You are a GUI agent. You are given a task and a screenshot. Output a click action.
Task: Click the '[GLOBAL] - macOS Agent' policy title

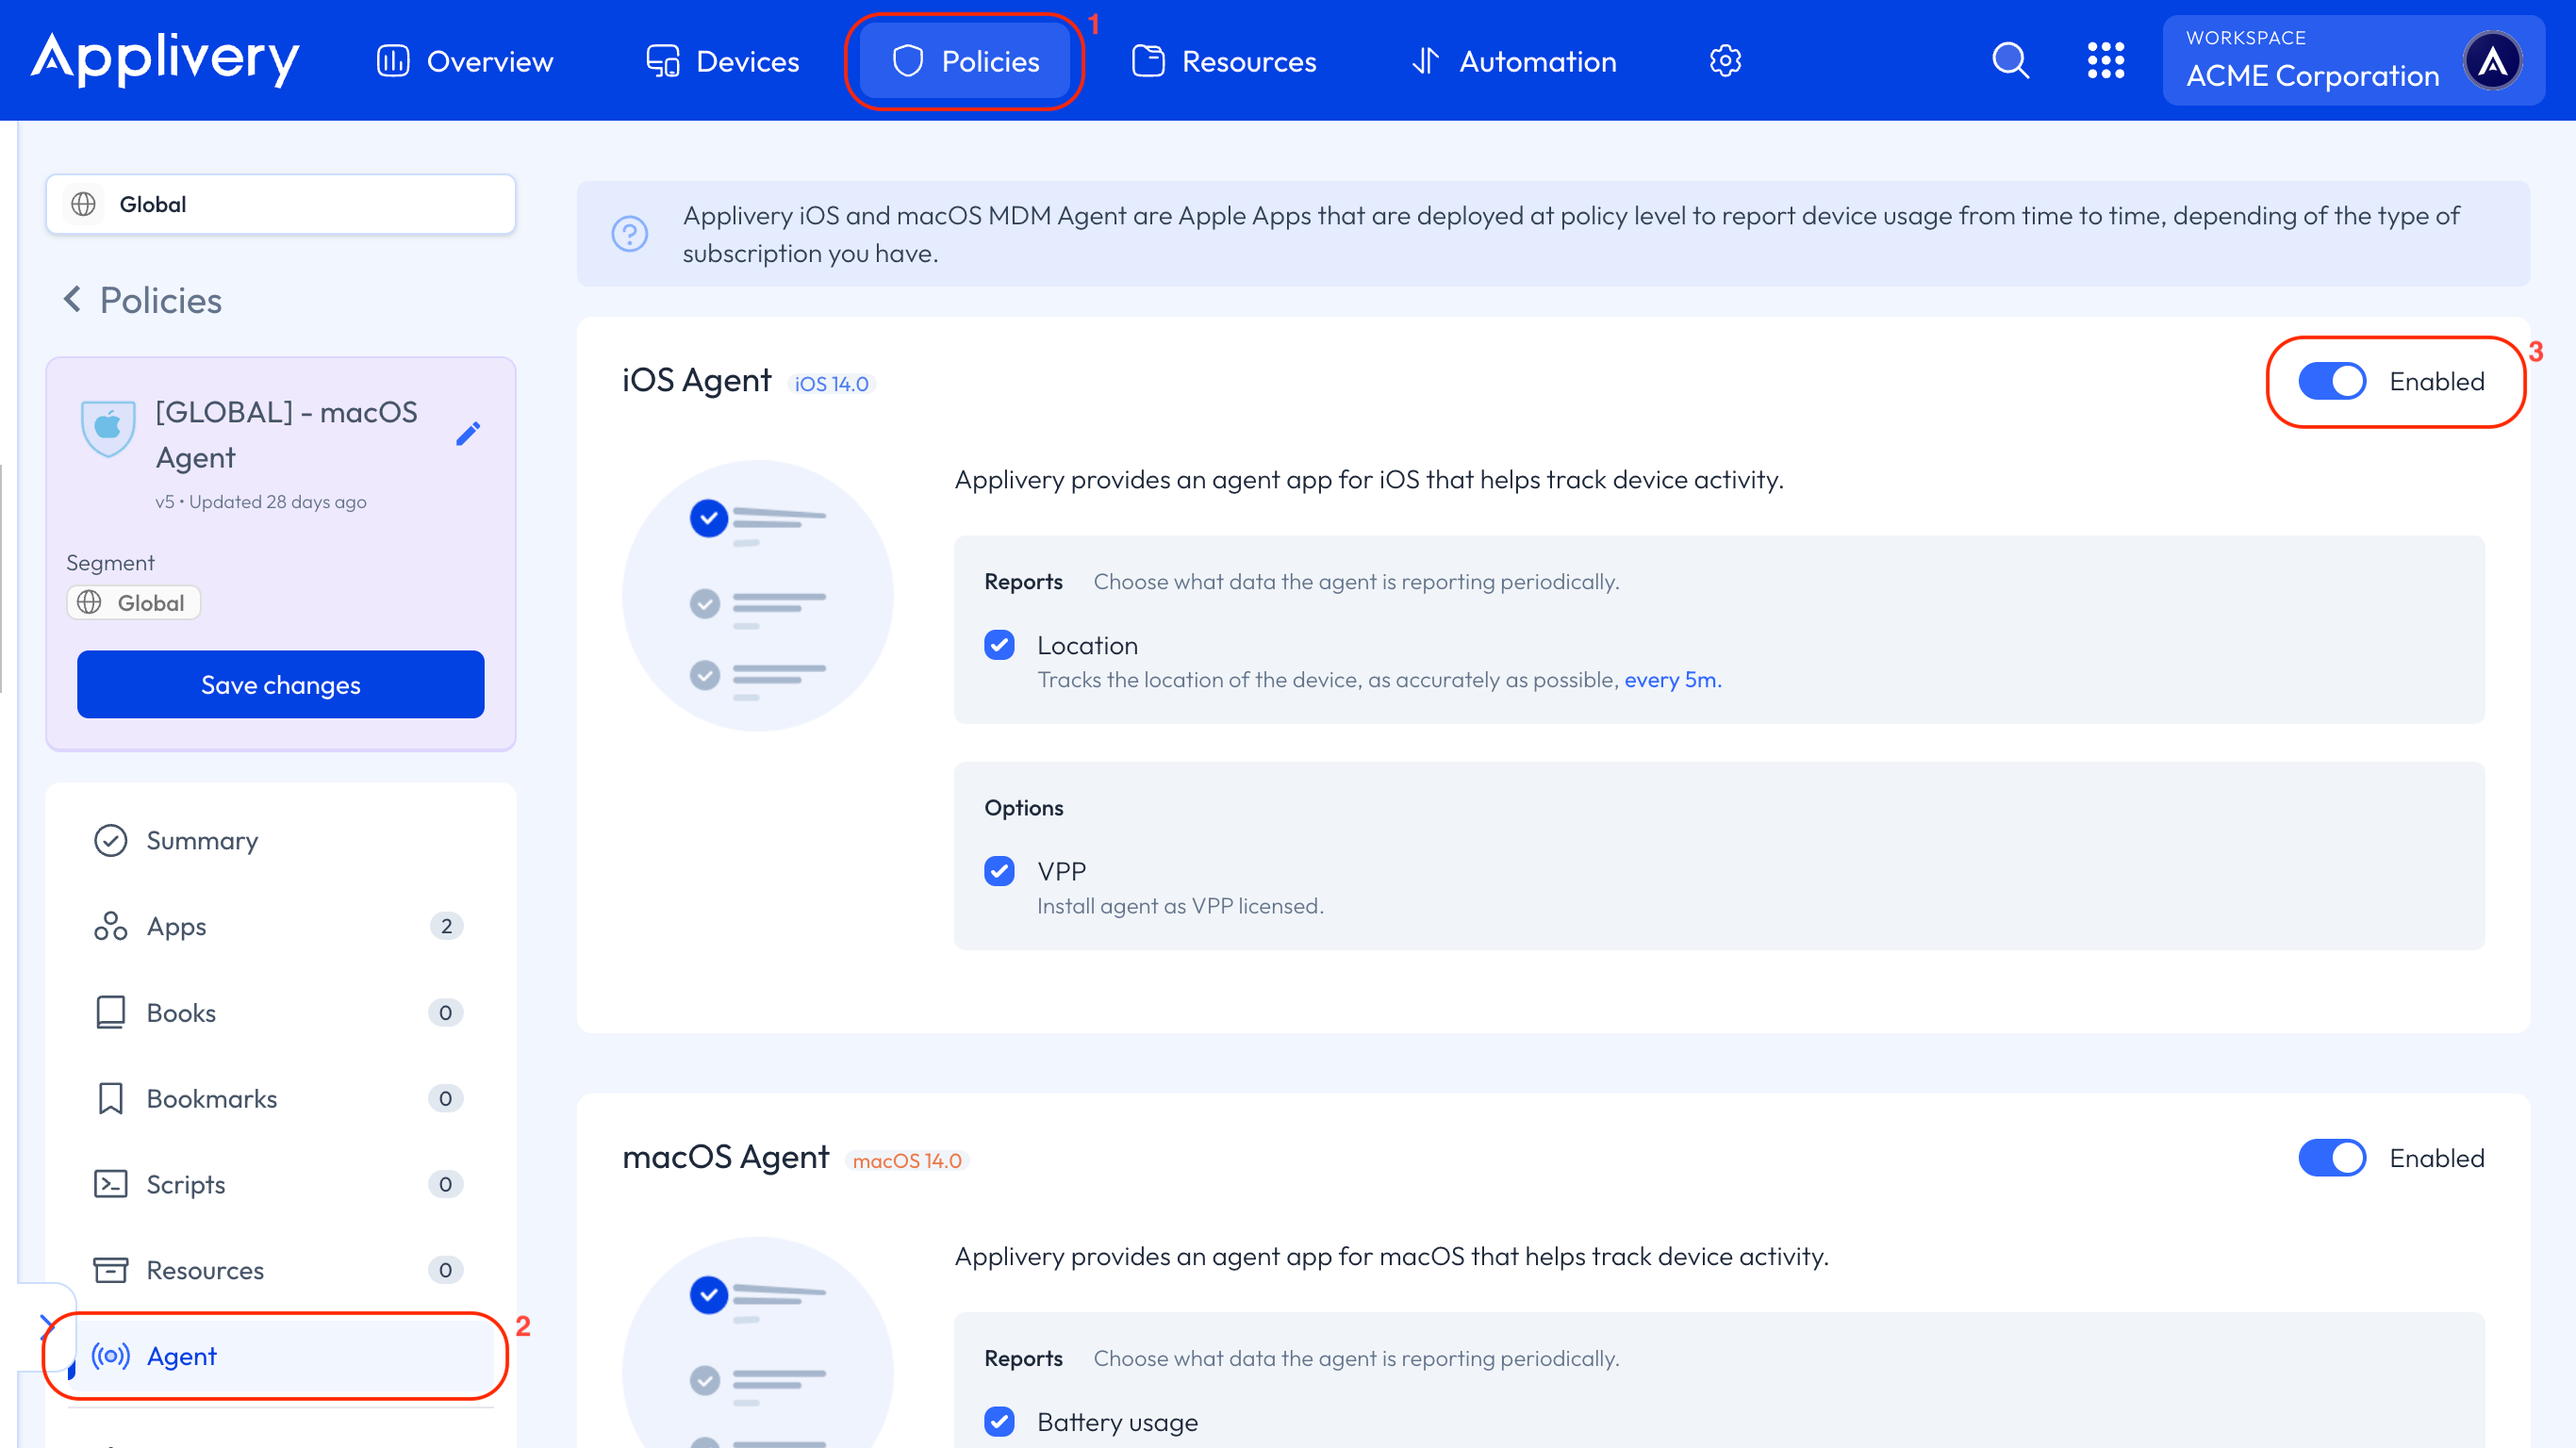(x=287, y=435)
